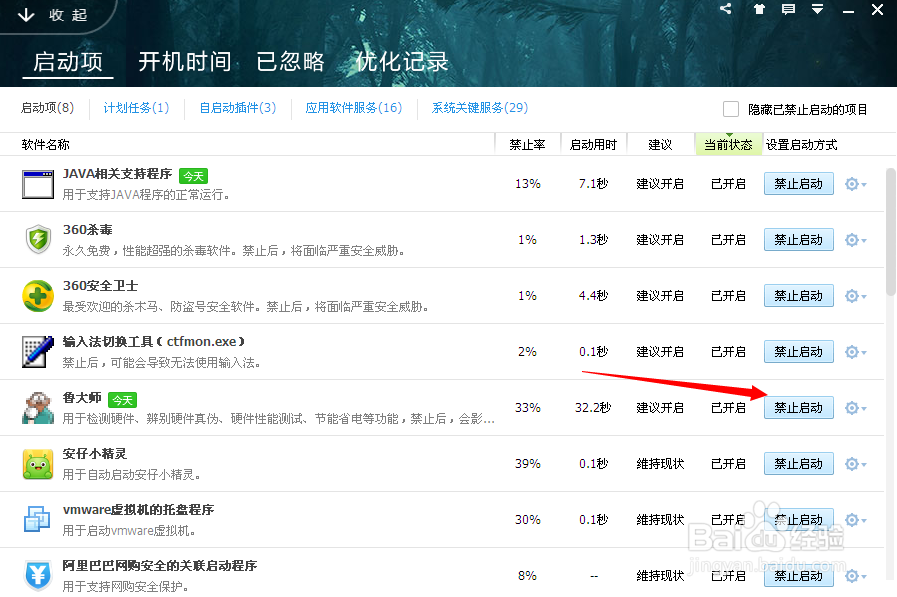Click the 安仔小精灵 green robot icon
Viewport: 897px width, 597px height.
click(x=38, y=464)
